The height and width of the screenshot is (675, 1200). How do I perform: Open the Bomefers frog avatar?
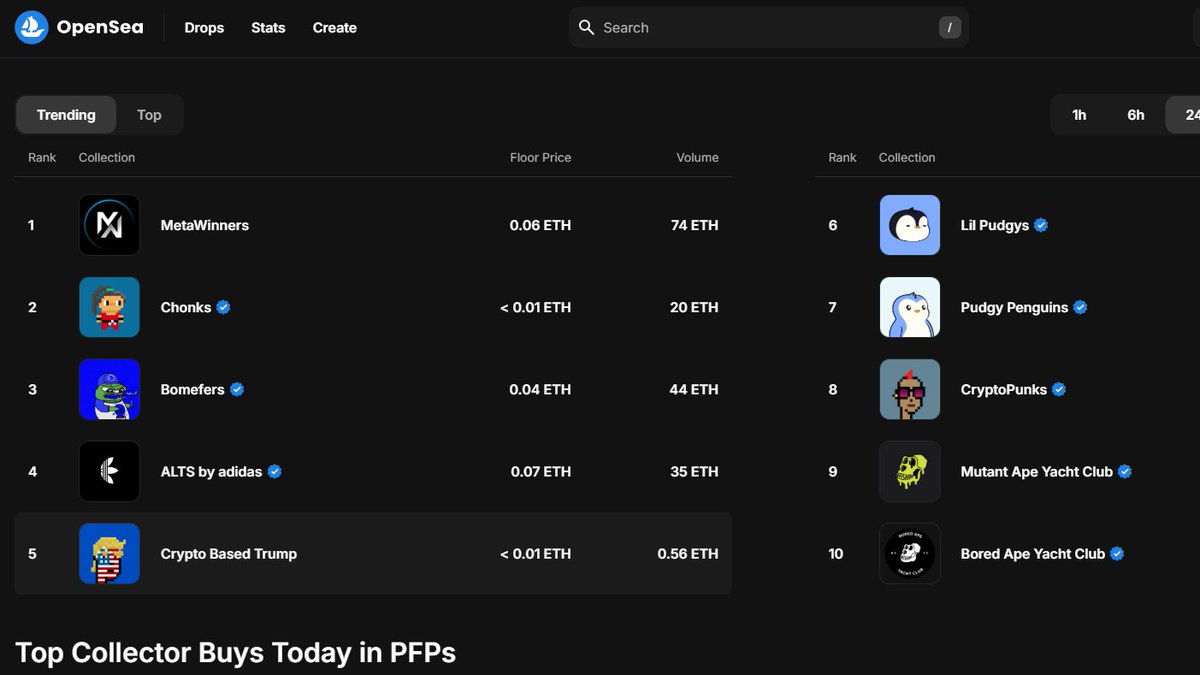[109, 389]
